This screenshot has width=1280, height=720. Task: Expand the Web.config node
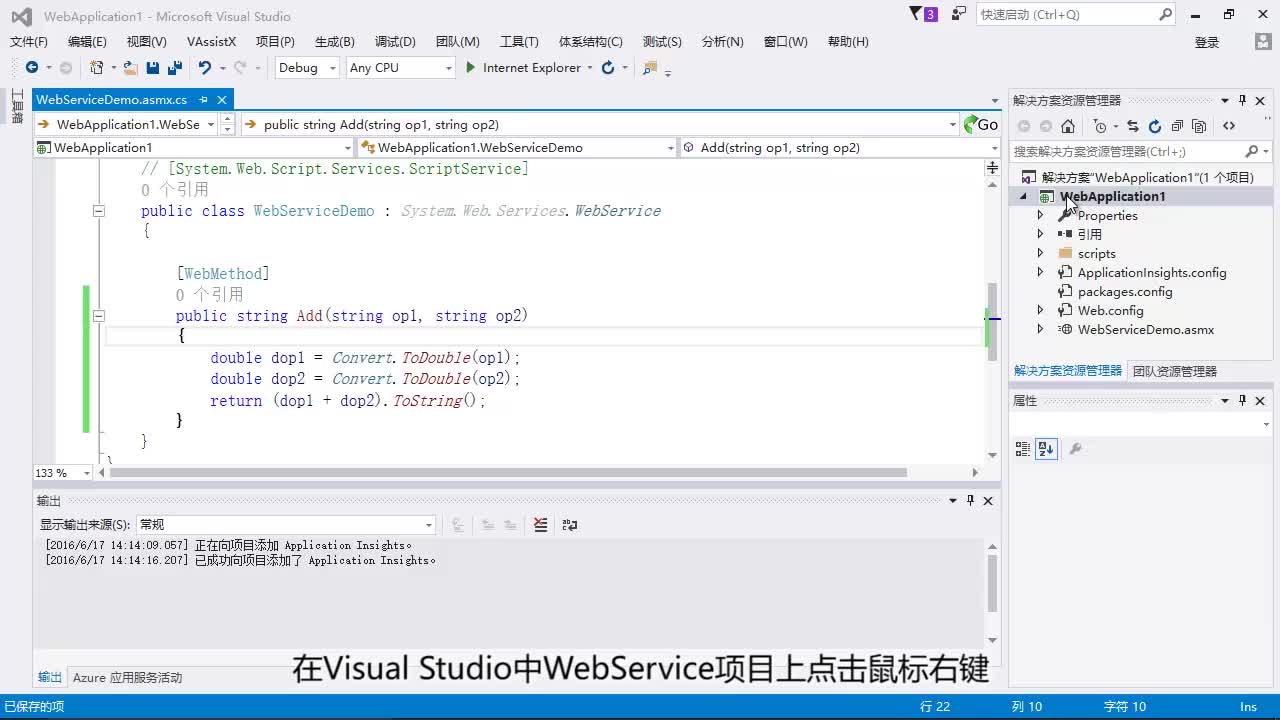(x=1040, y=310)
